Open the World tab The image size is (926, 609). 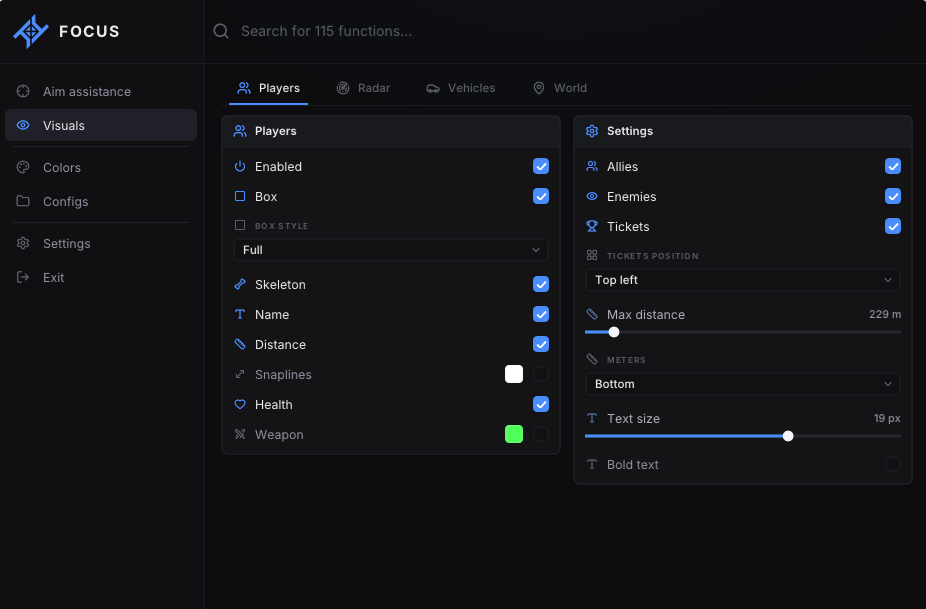tap(560, 88)
